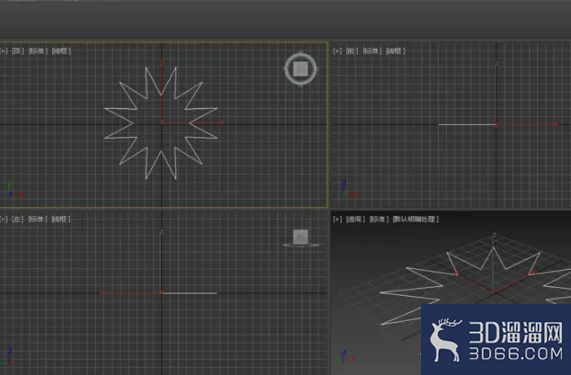Viewport: 571px width, 375px height.
Task: Select the white edge-on star line in Left viewport
Action: click(190, 293)
